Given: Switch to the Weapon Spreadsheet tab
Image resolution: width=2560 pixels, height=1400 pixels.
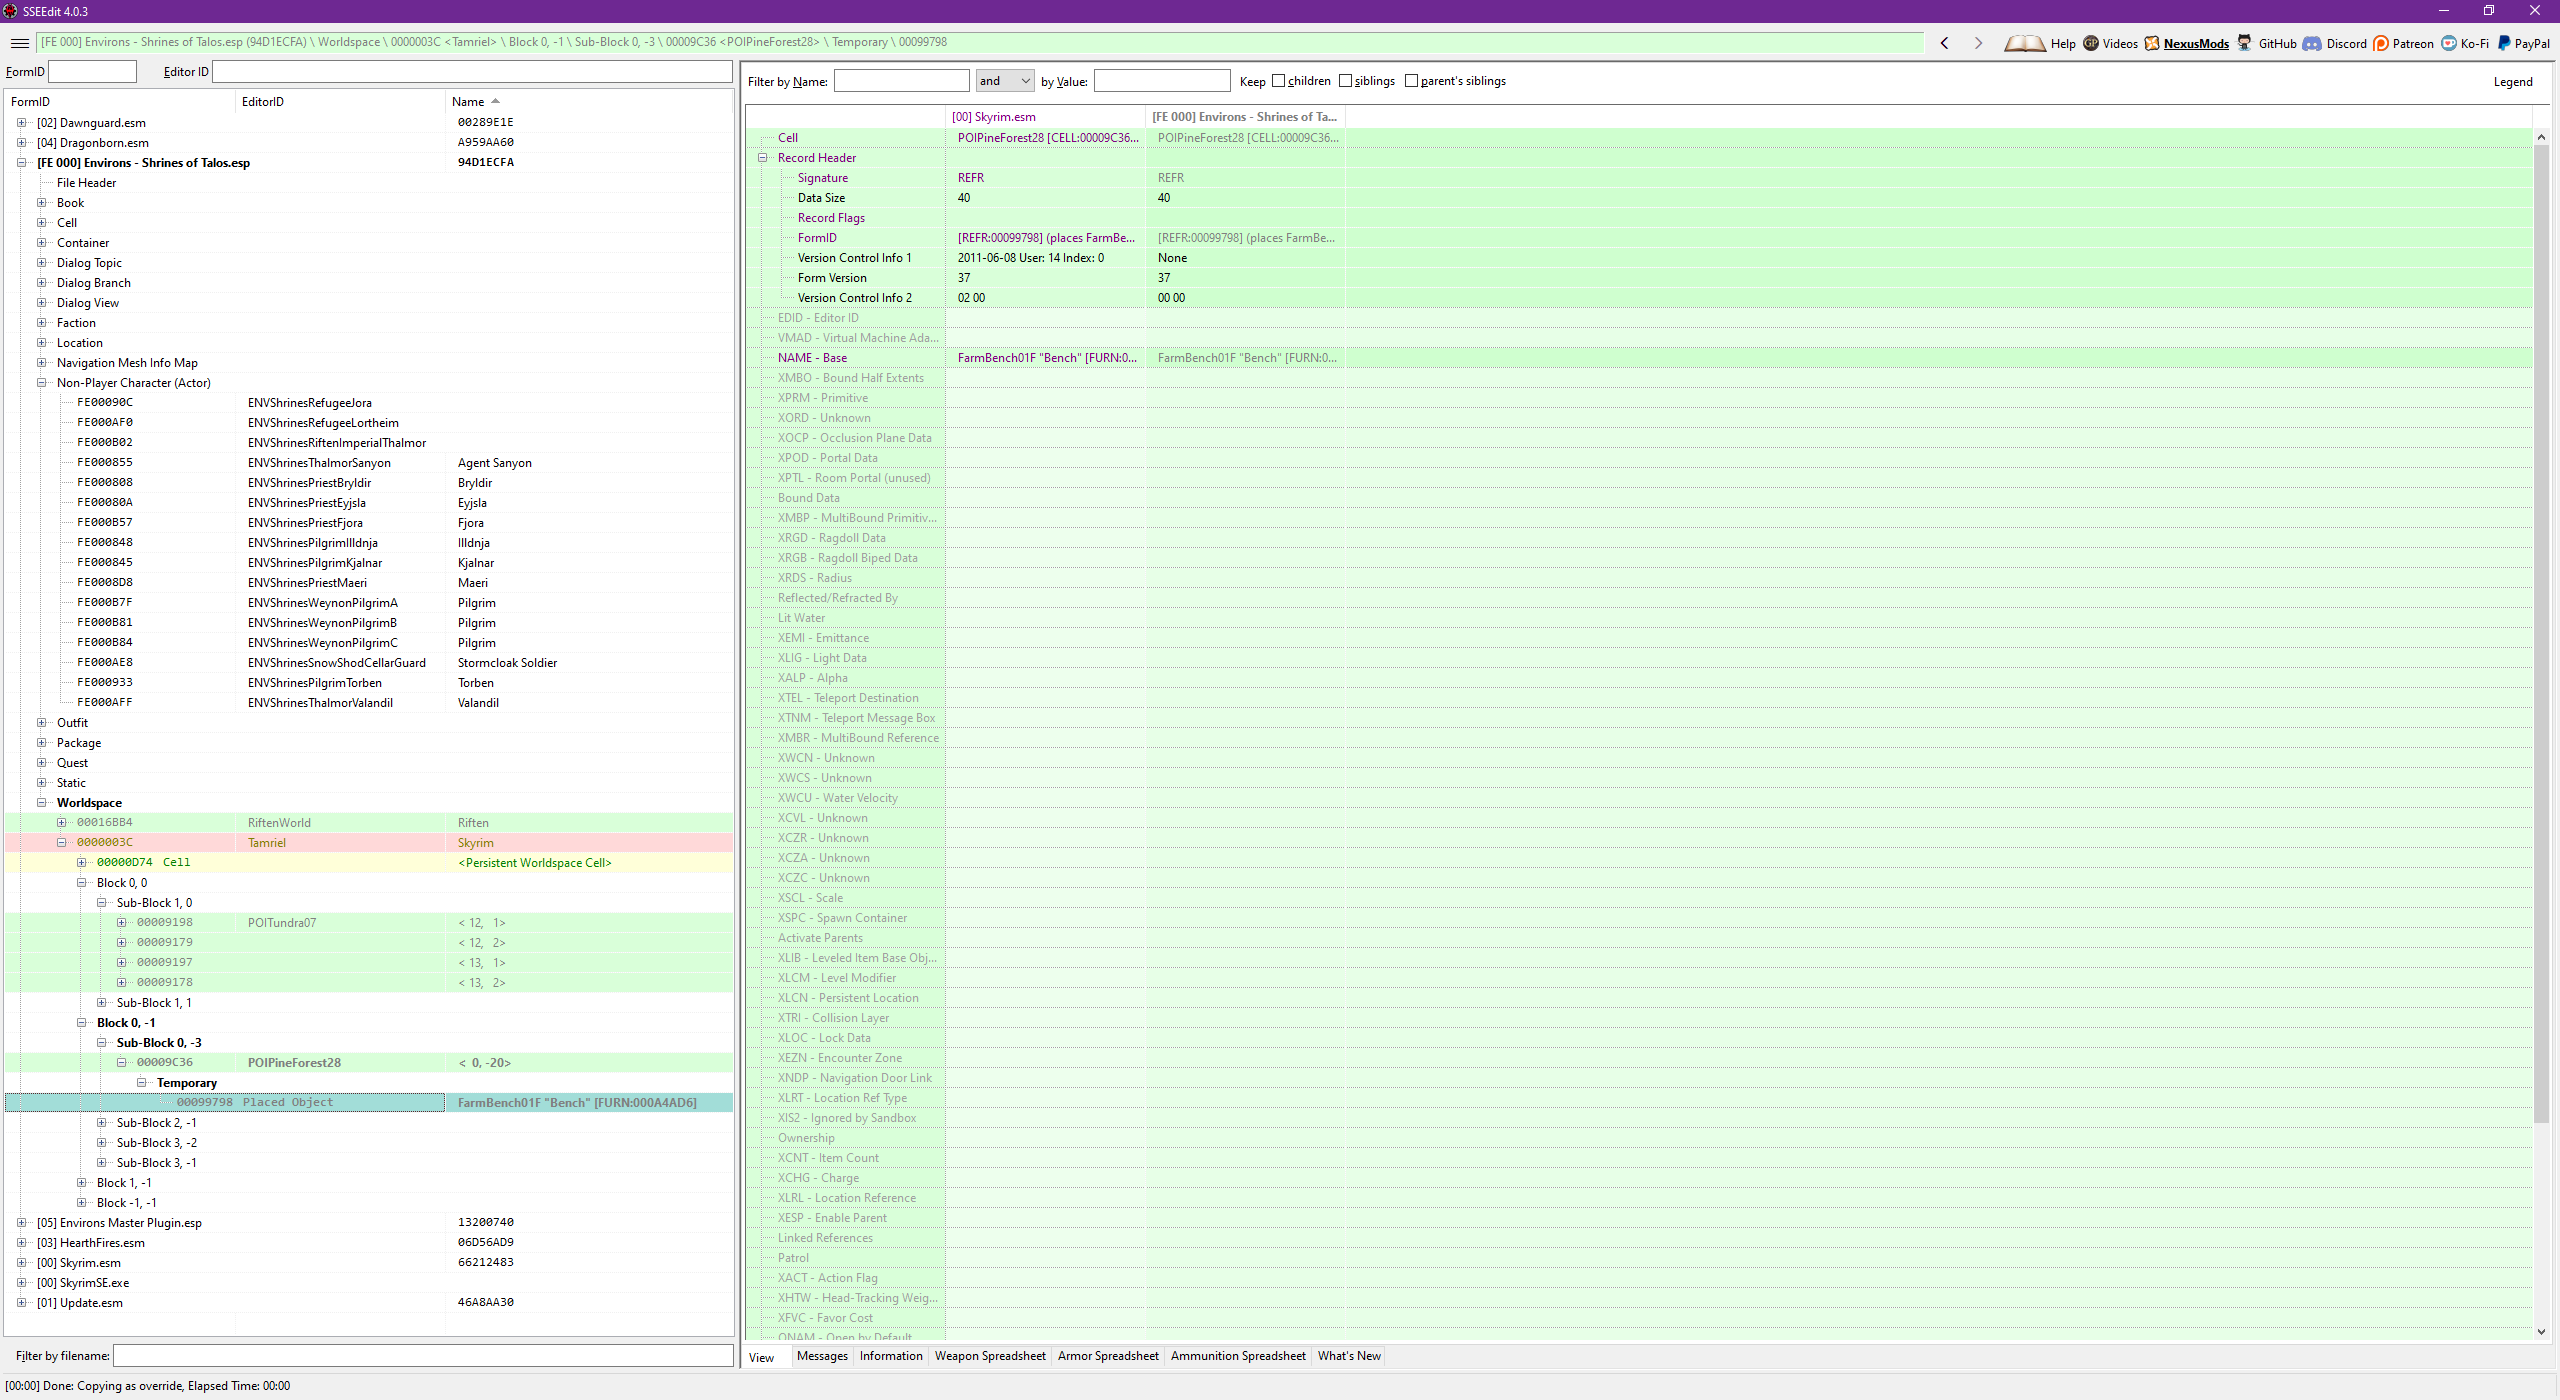Looking at the screenshot, I should (989, 1356).
